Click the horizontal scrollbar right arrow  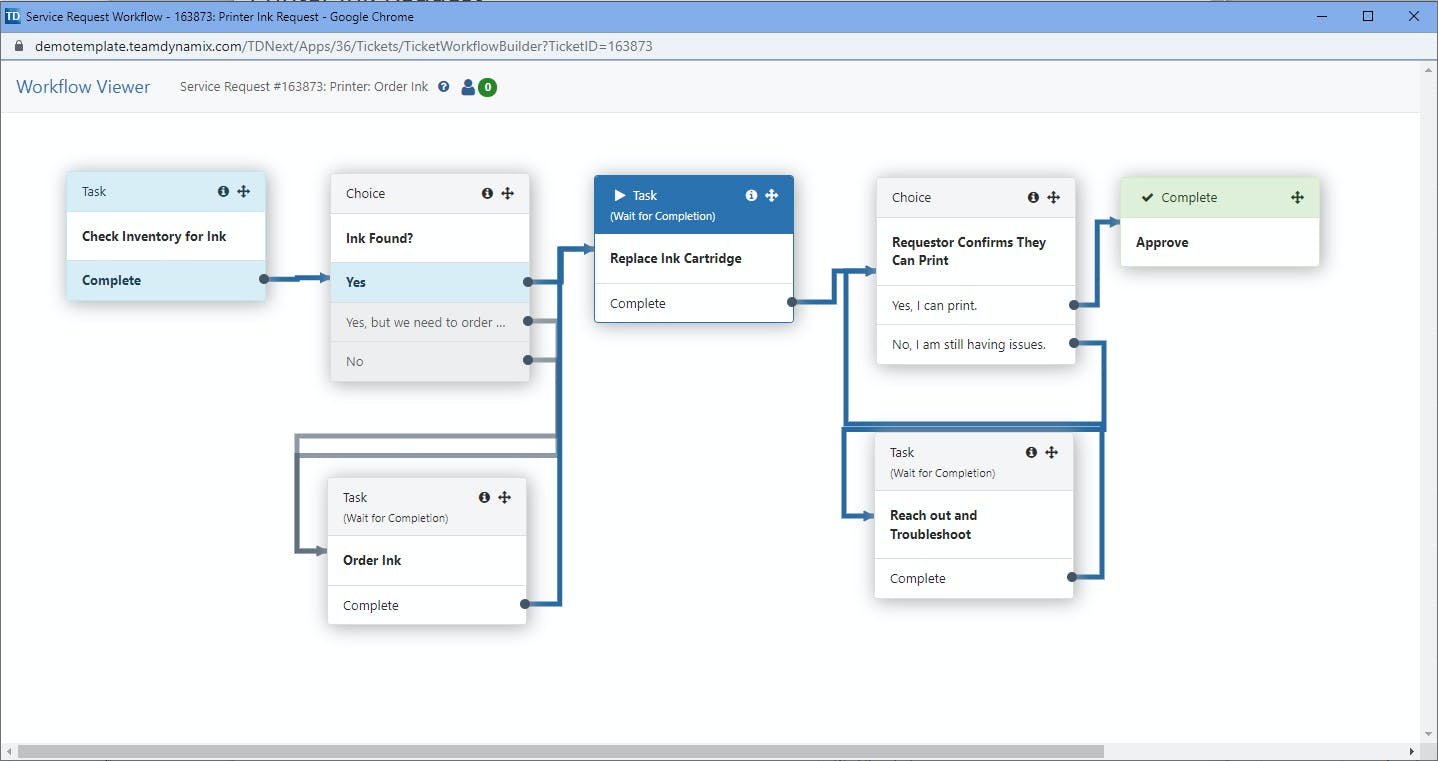1412,751
